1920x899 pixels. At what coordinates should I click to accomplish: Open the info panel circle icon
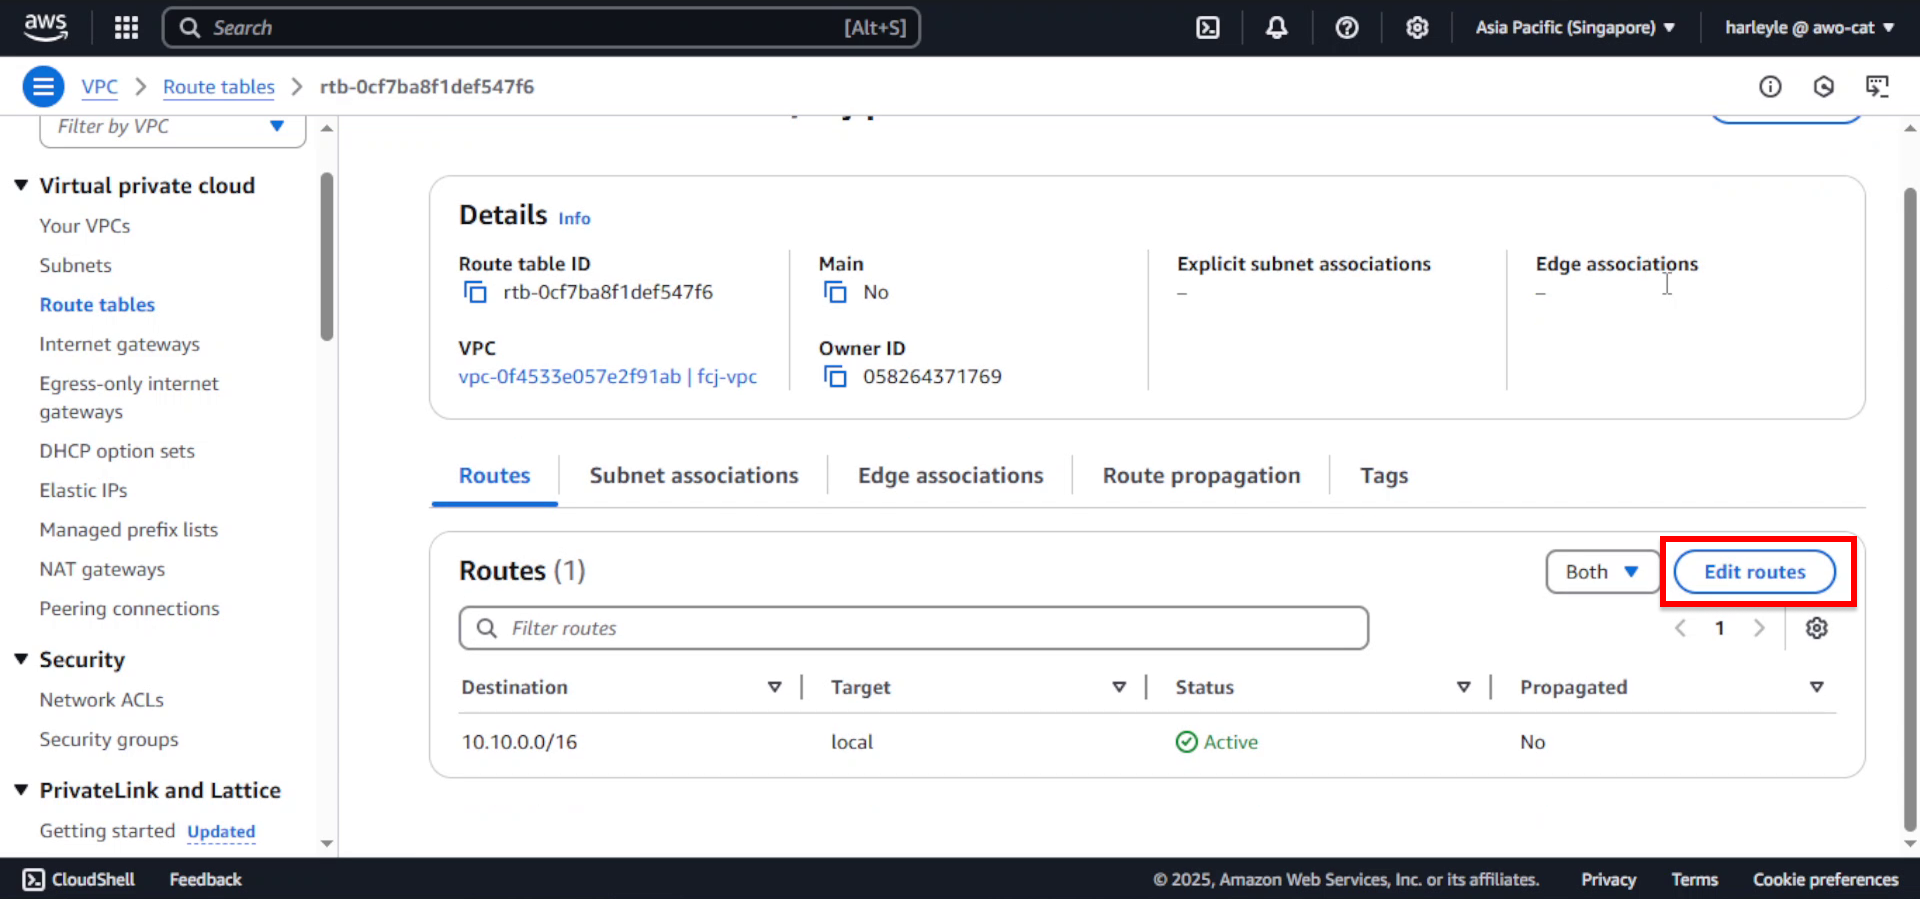click(1770, 87)
